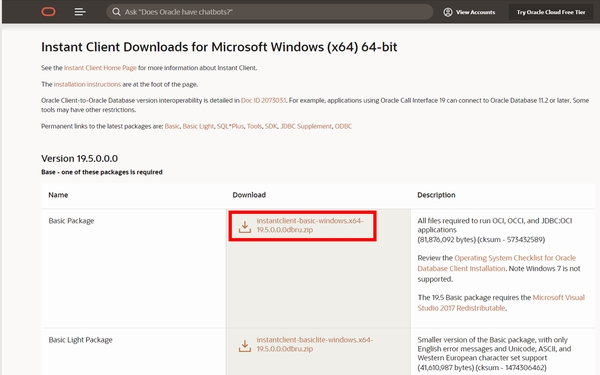Screen dimensions: 600x375
Task: Open the hamburger navigation menu
Action: click(x=80, y=12)
